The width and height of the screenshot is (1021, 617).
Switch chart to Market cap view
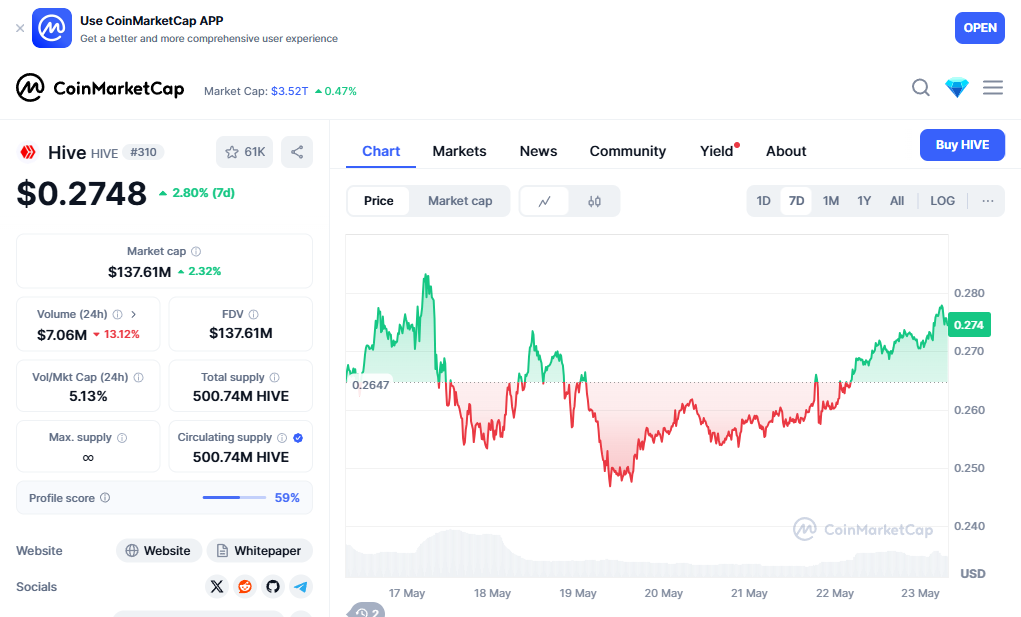tap(460, 201)
